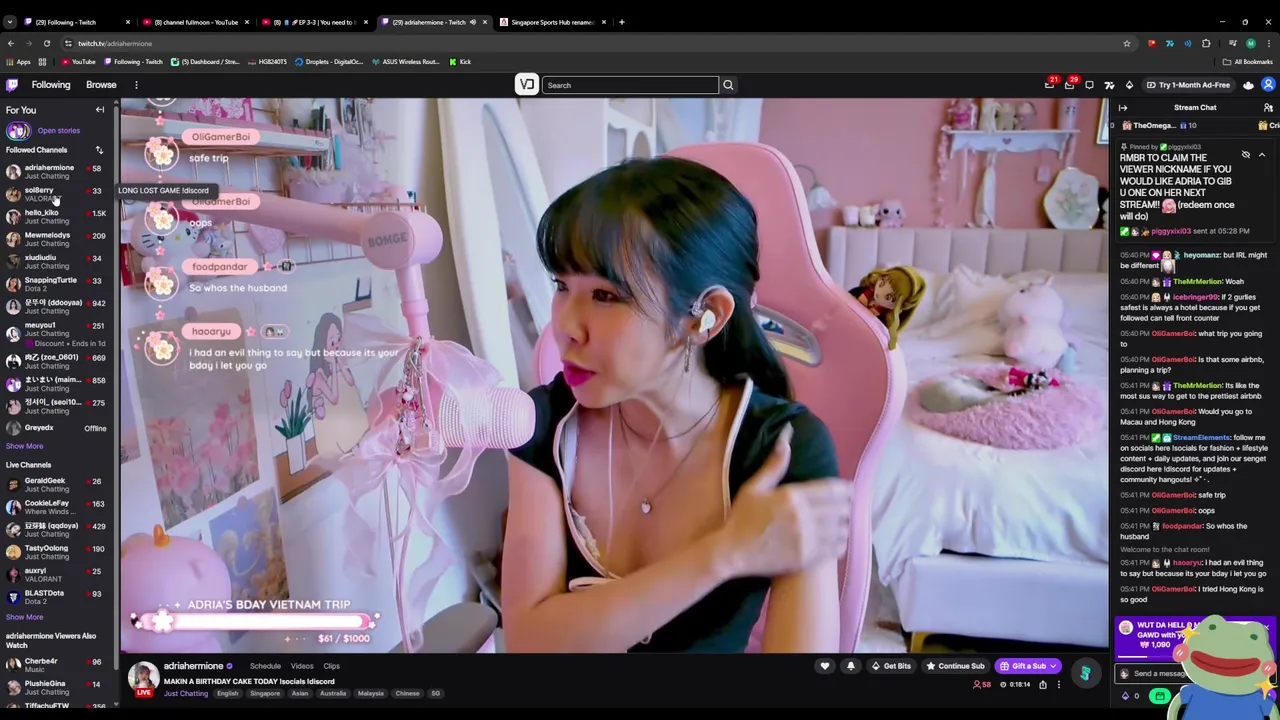Click the Twitch user profile avatar

1268,85
